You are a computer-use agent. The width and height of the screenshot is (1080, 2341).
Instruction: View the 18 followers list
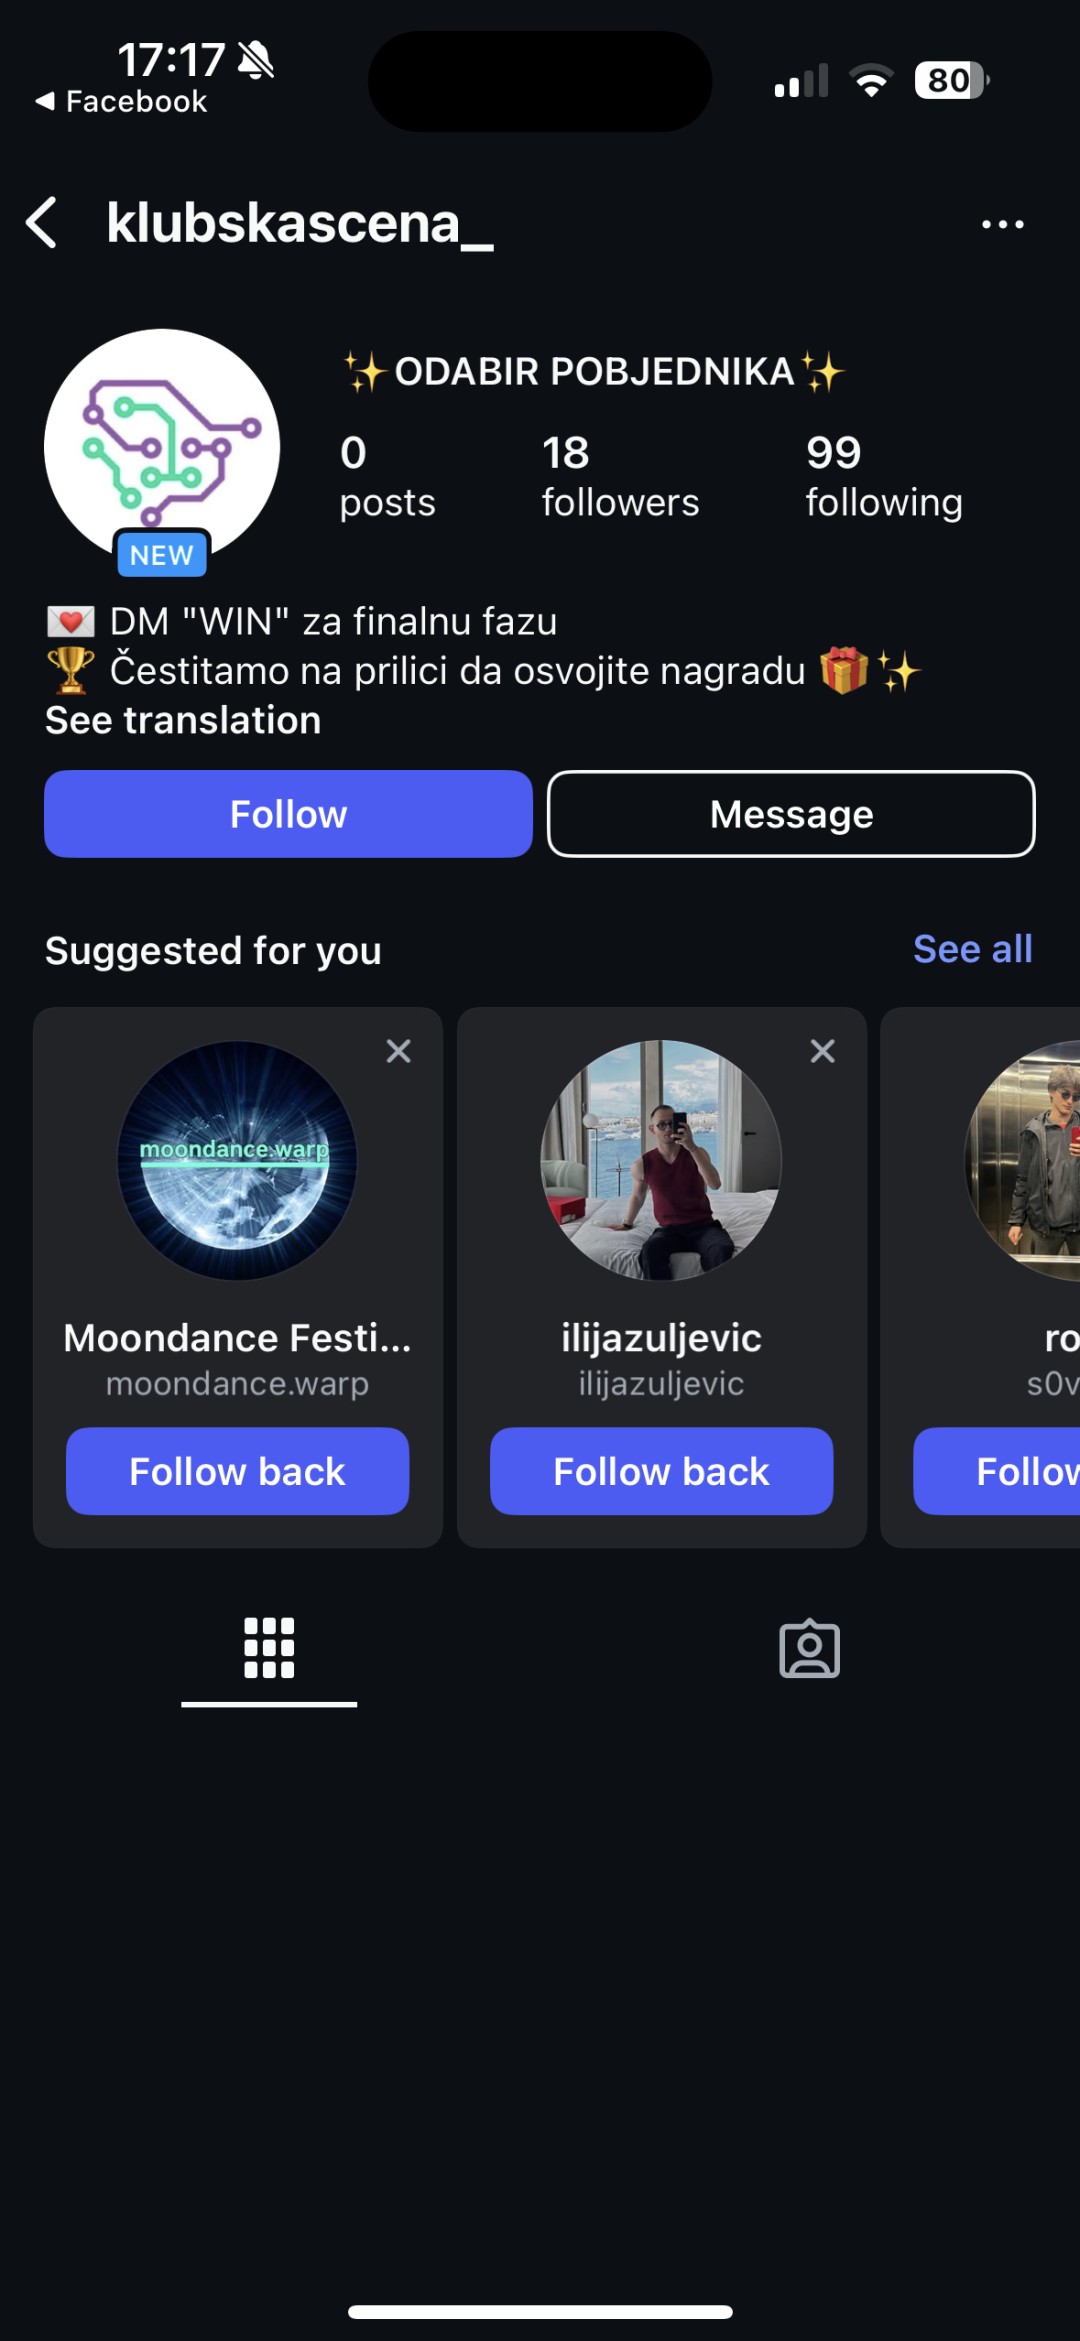(620, 476)
